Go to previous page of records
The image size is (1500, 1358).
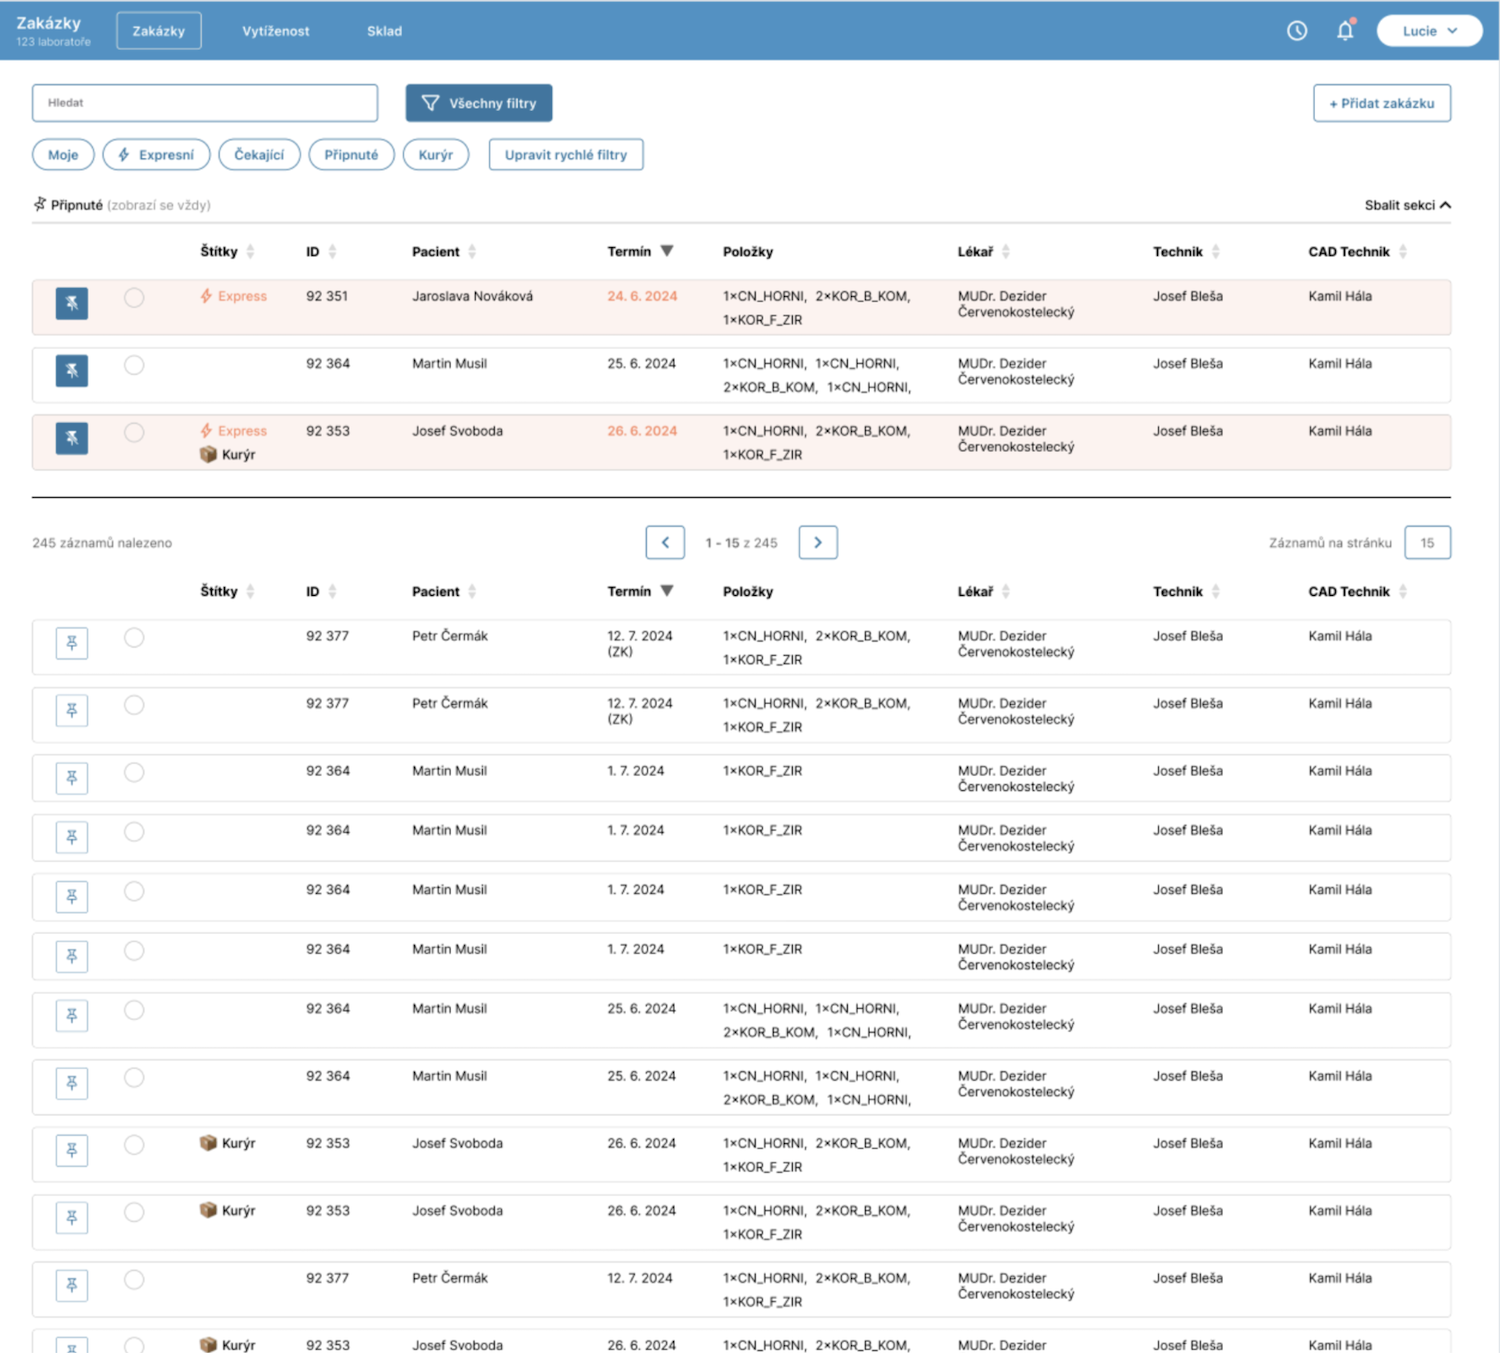(665, 542)
